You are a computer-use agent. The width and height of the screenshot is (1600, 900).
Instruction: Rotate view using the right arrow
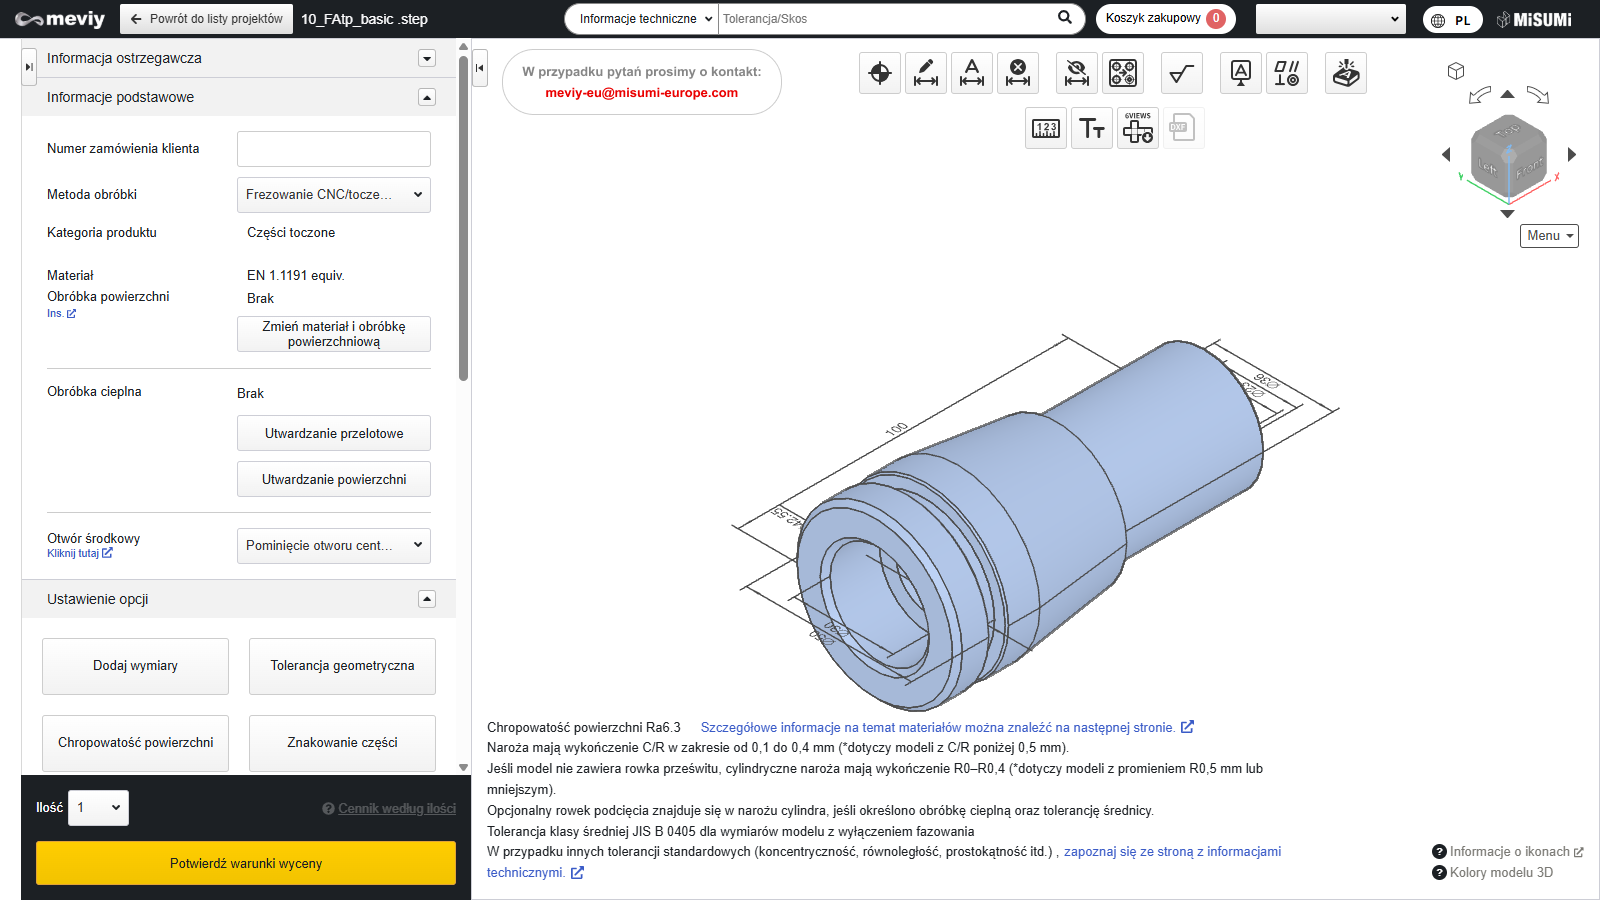1572,154
